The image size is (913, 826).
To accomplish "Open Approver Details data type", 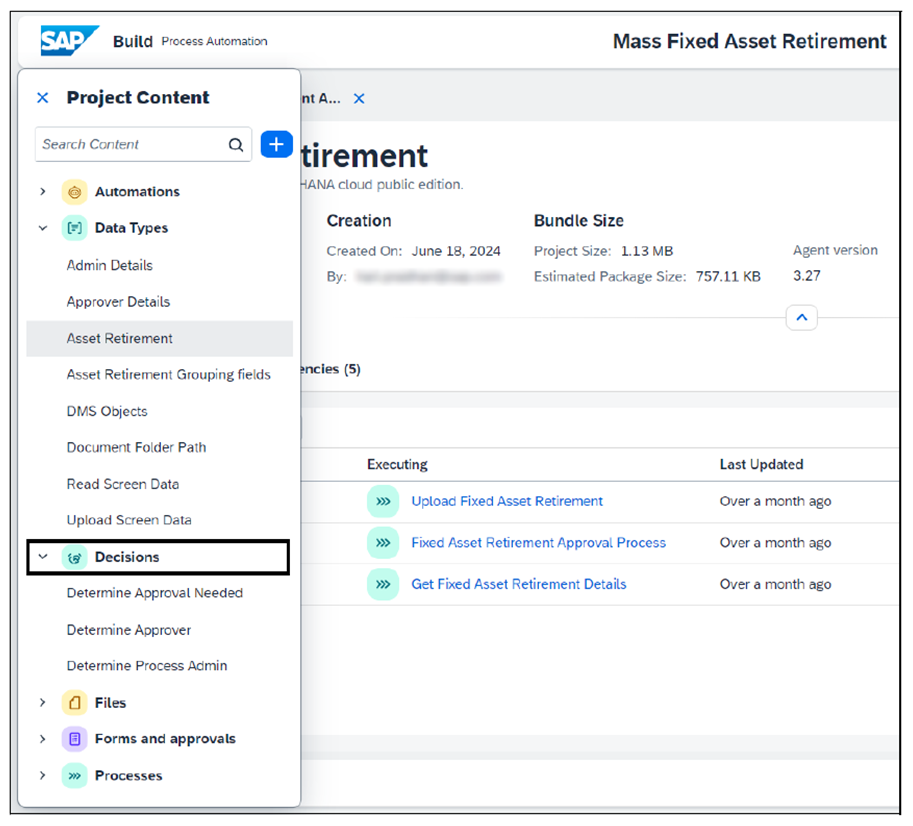I will [118, 302].
